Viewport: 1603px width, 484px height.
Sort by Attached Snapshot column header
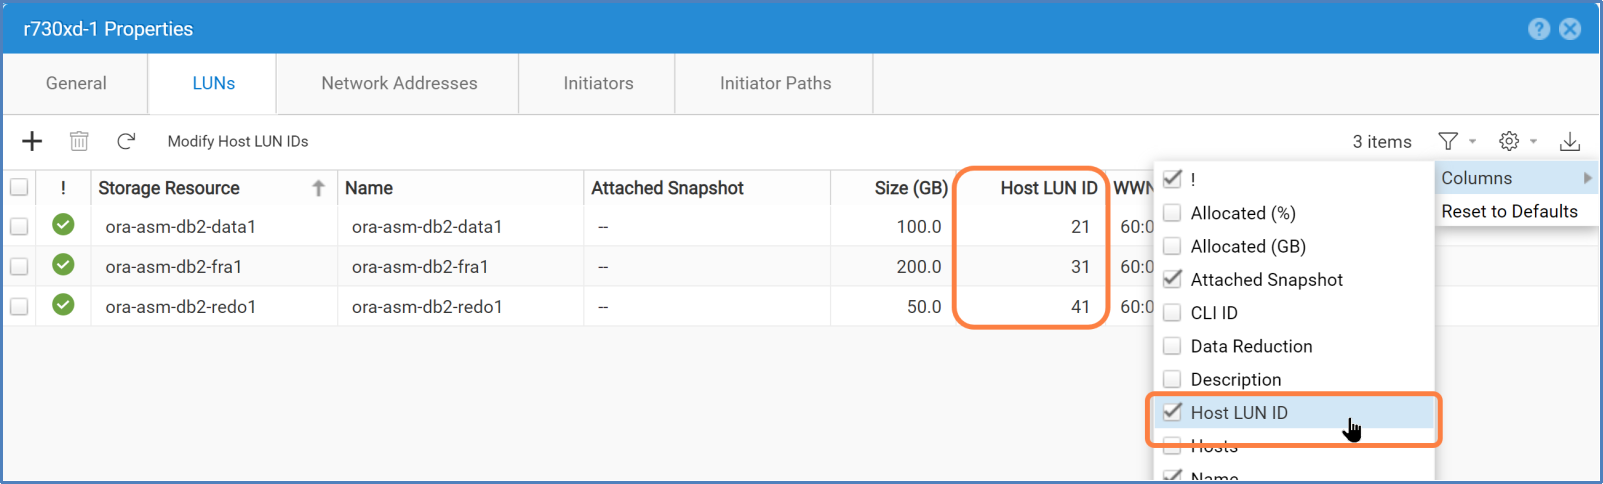coord(667,188)
